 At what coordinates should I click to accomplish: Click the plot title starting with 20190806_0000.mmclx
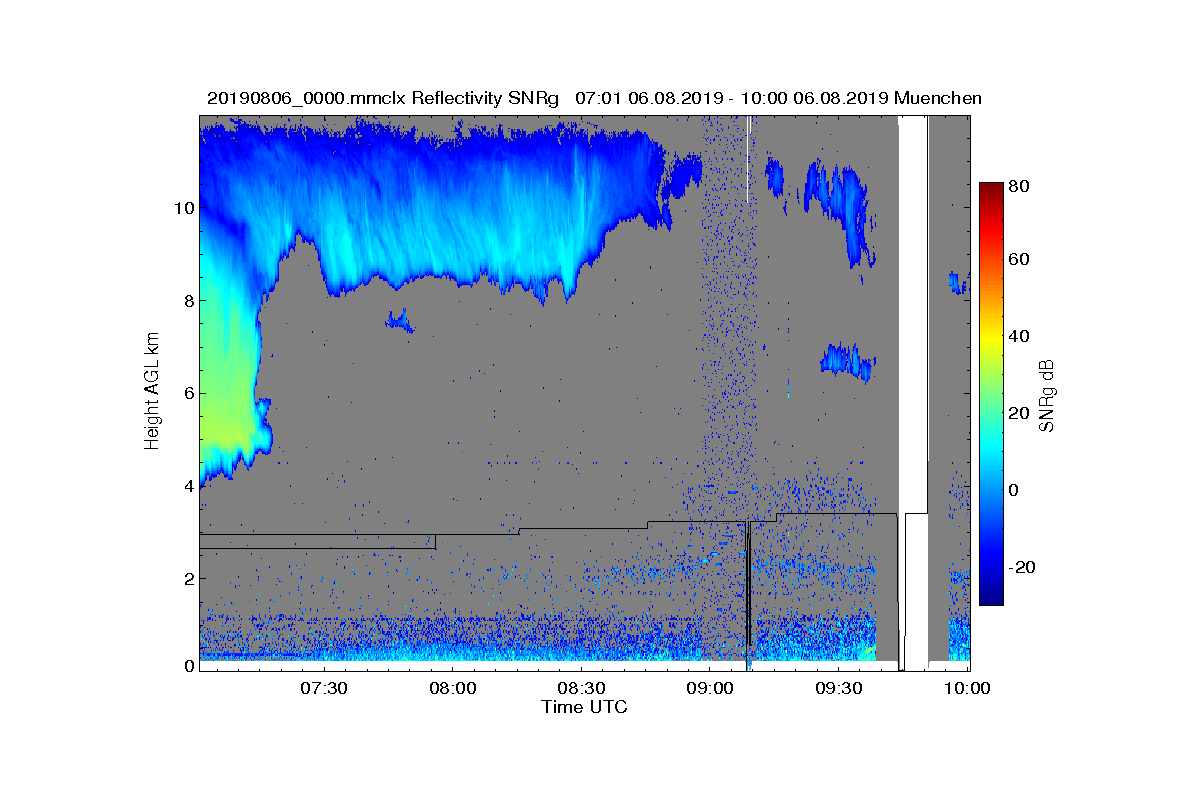click(594, 98)
